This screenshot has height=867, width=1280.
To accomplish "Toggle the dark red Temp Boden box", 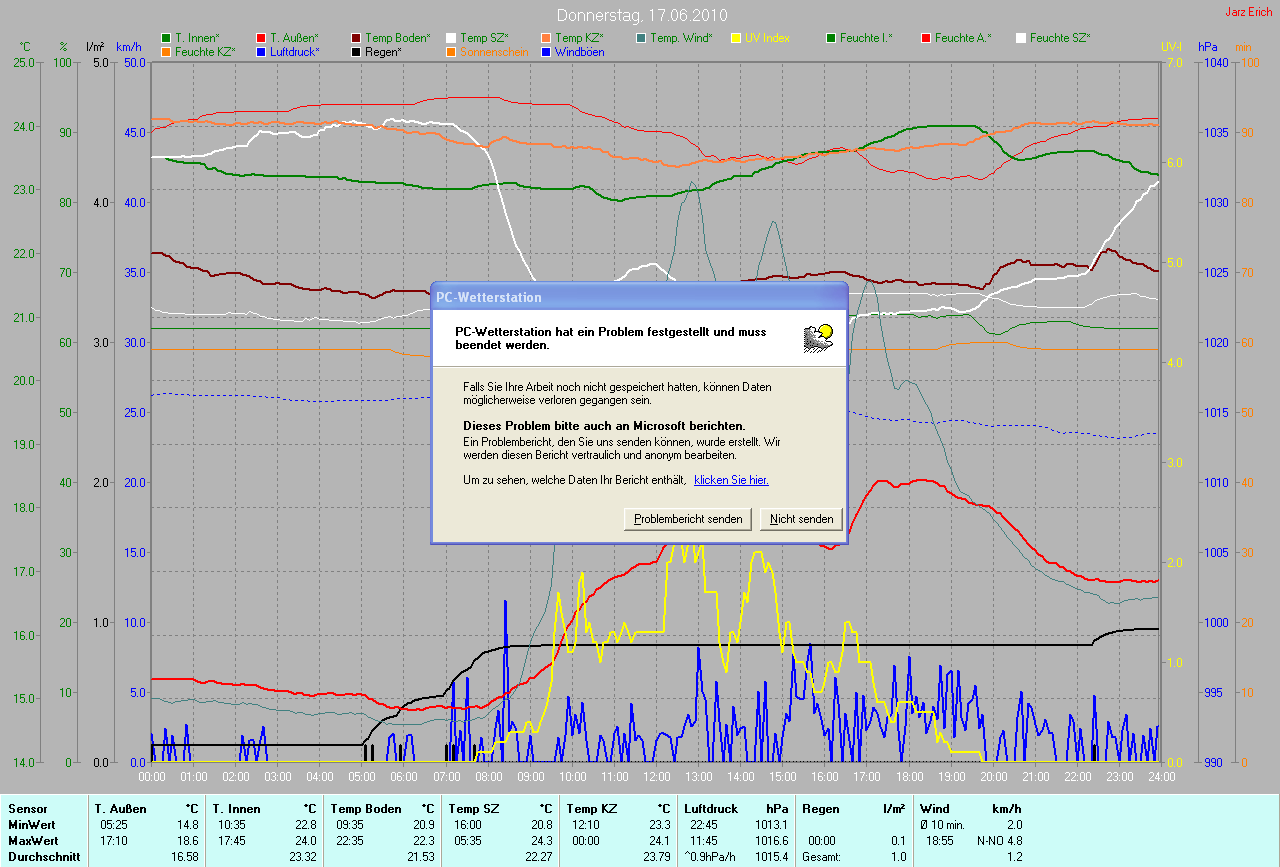I will coord(356,38).
